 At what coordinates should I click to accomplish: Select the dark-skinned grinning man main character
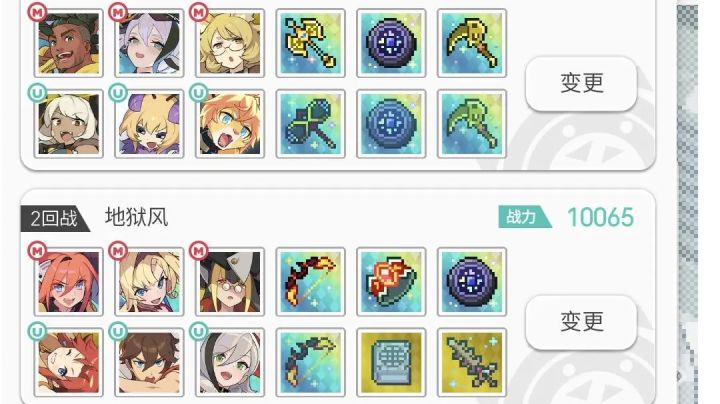[68, 43]
